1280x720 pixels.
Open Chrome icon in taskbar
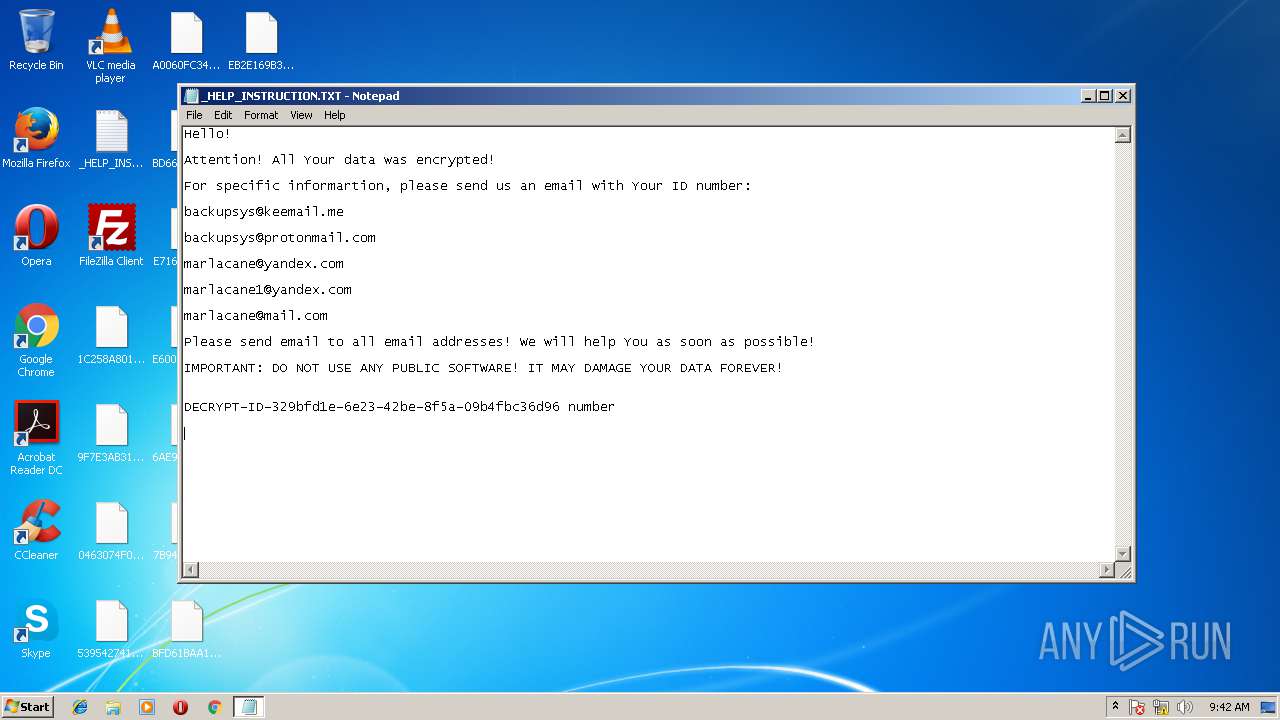tap(214, 707)
